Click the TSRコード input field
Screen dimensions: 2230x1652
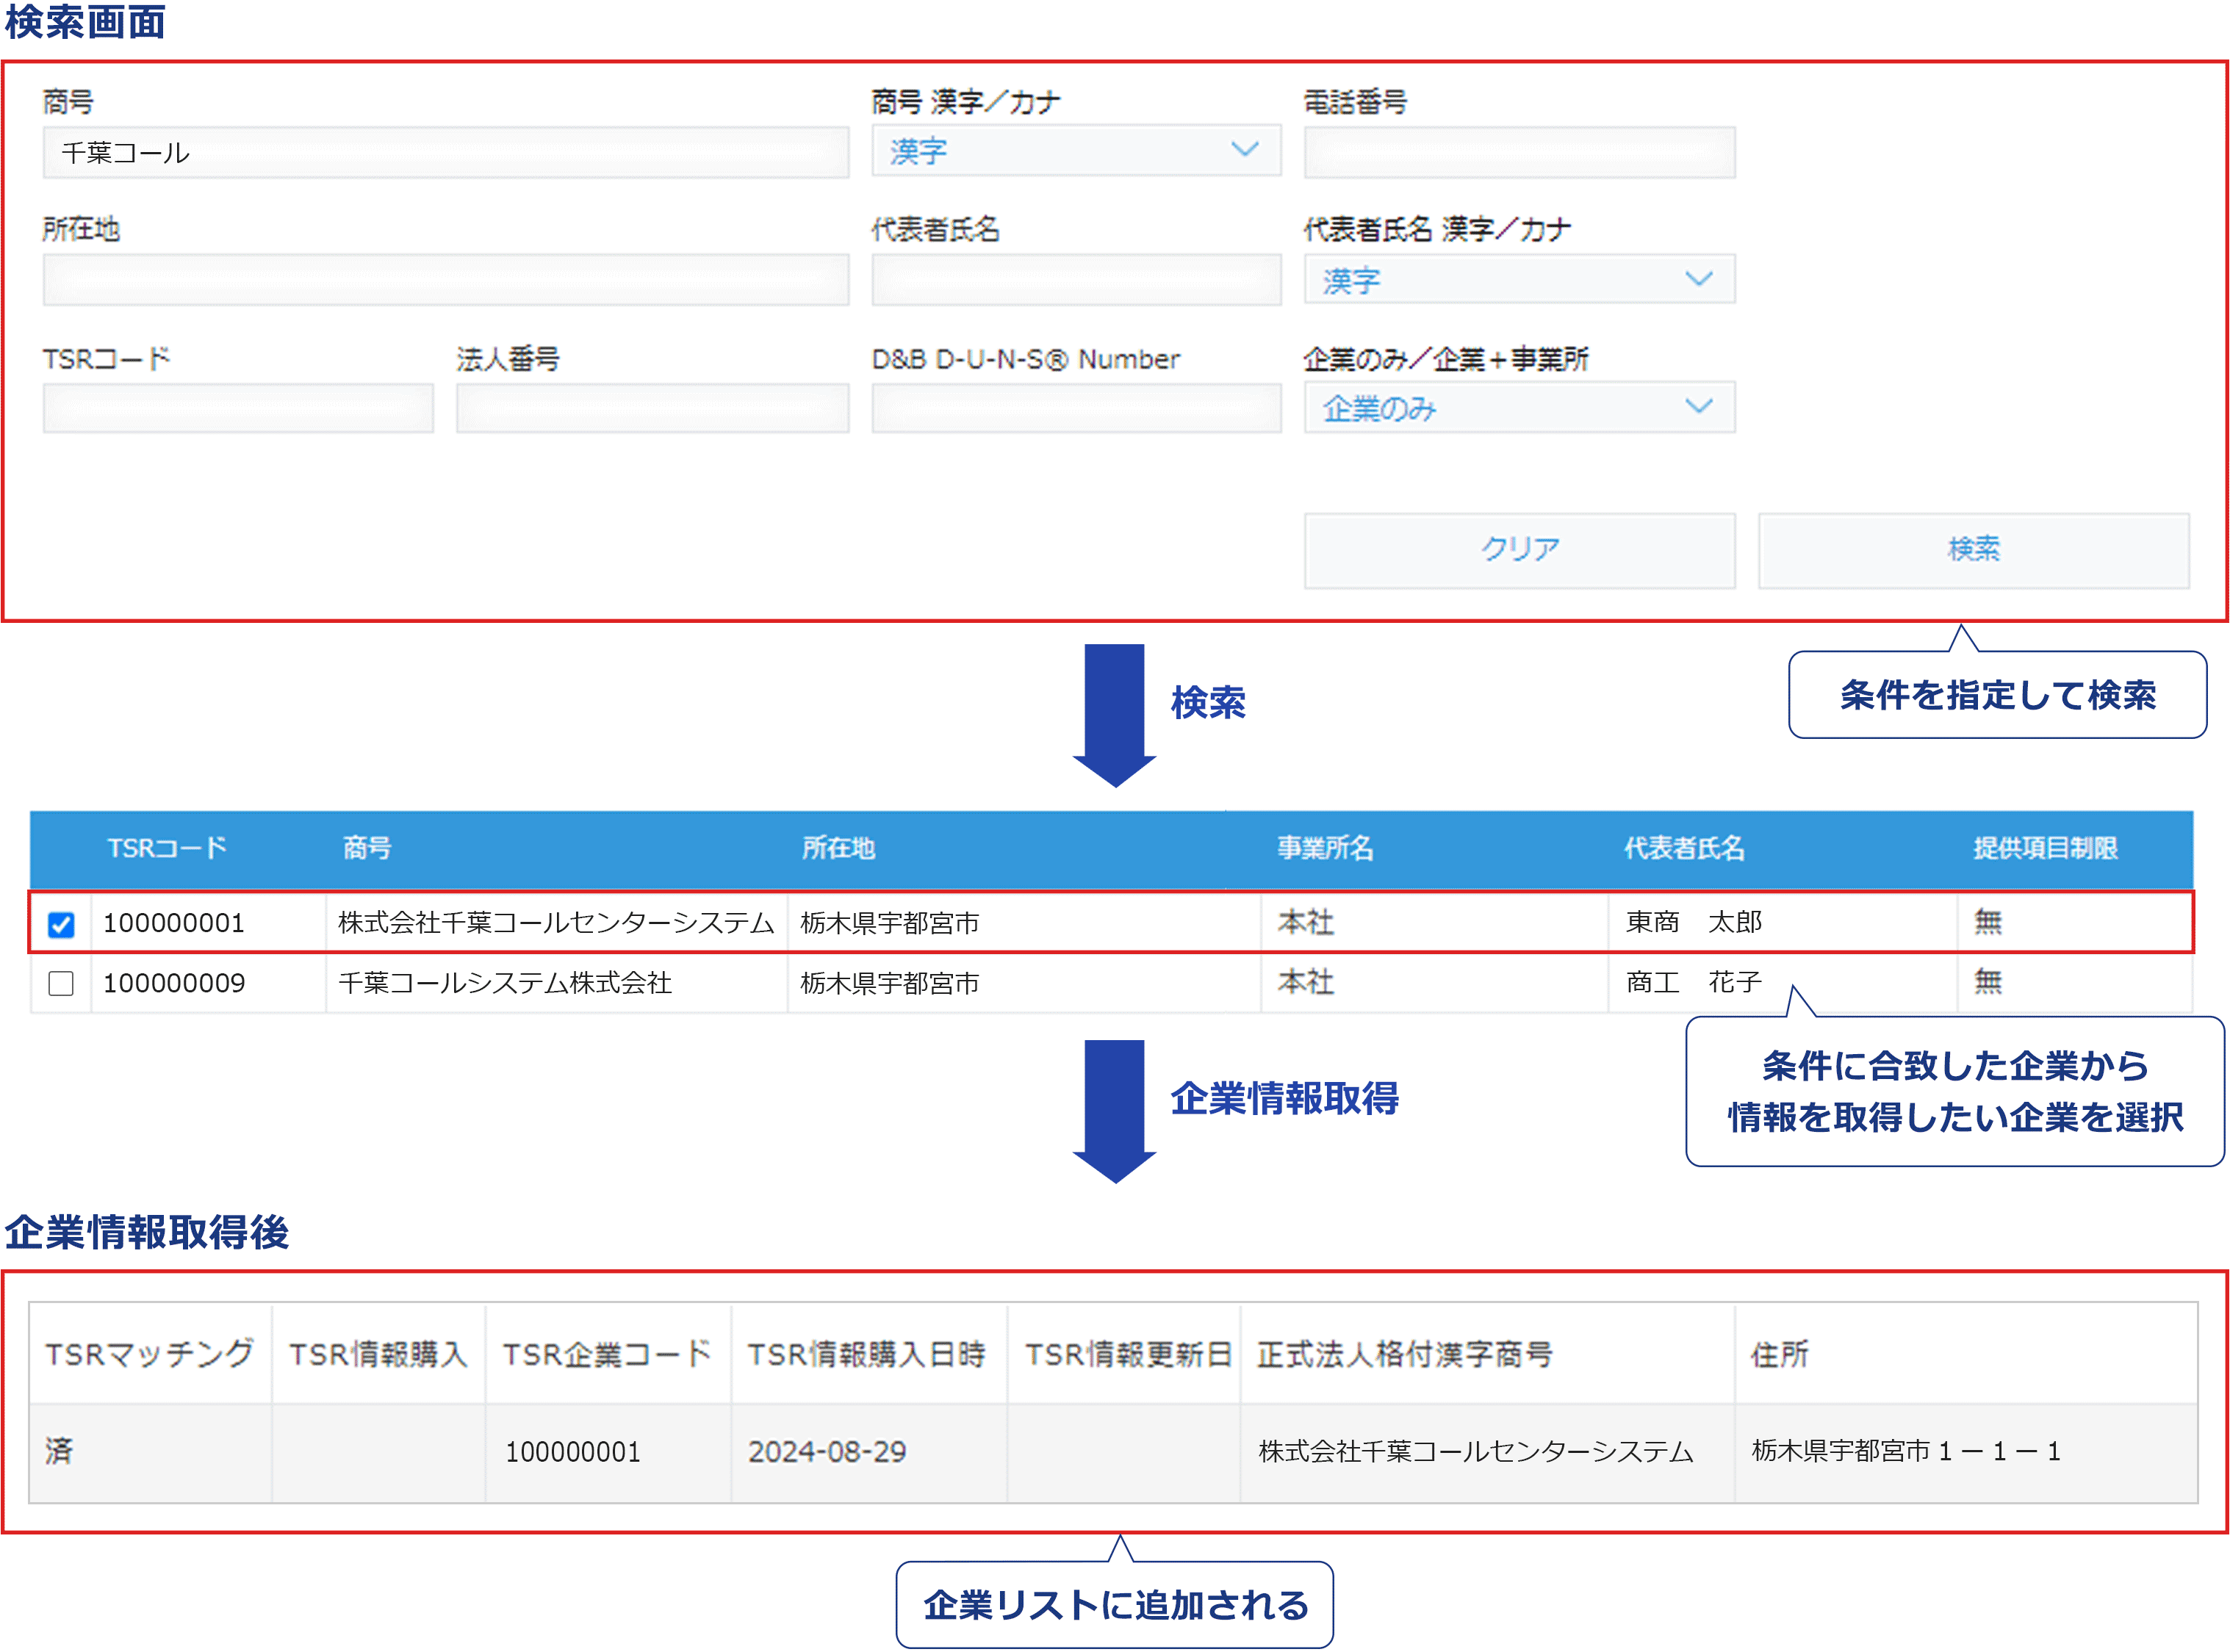click(x=238, y=408)
